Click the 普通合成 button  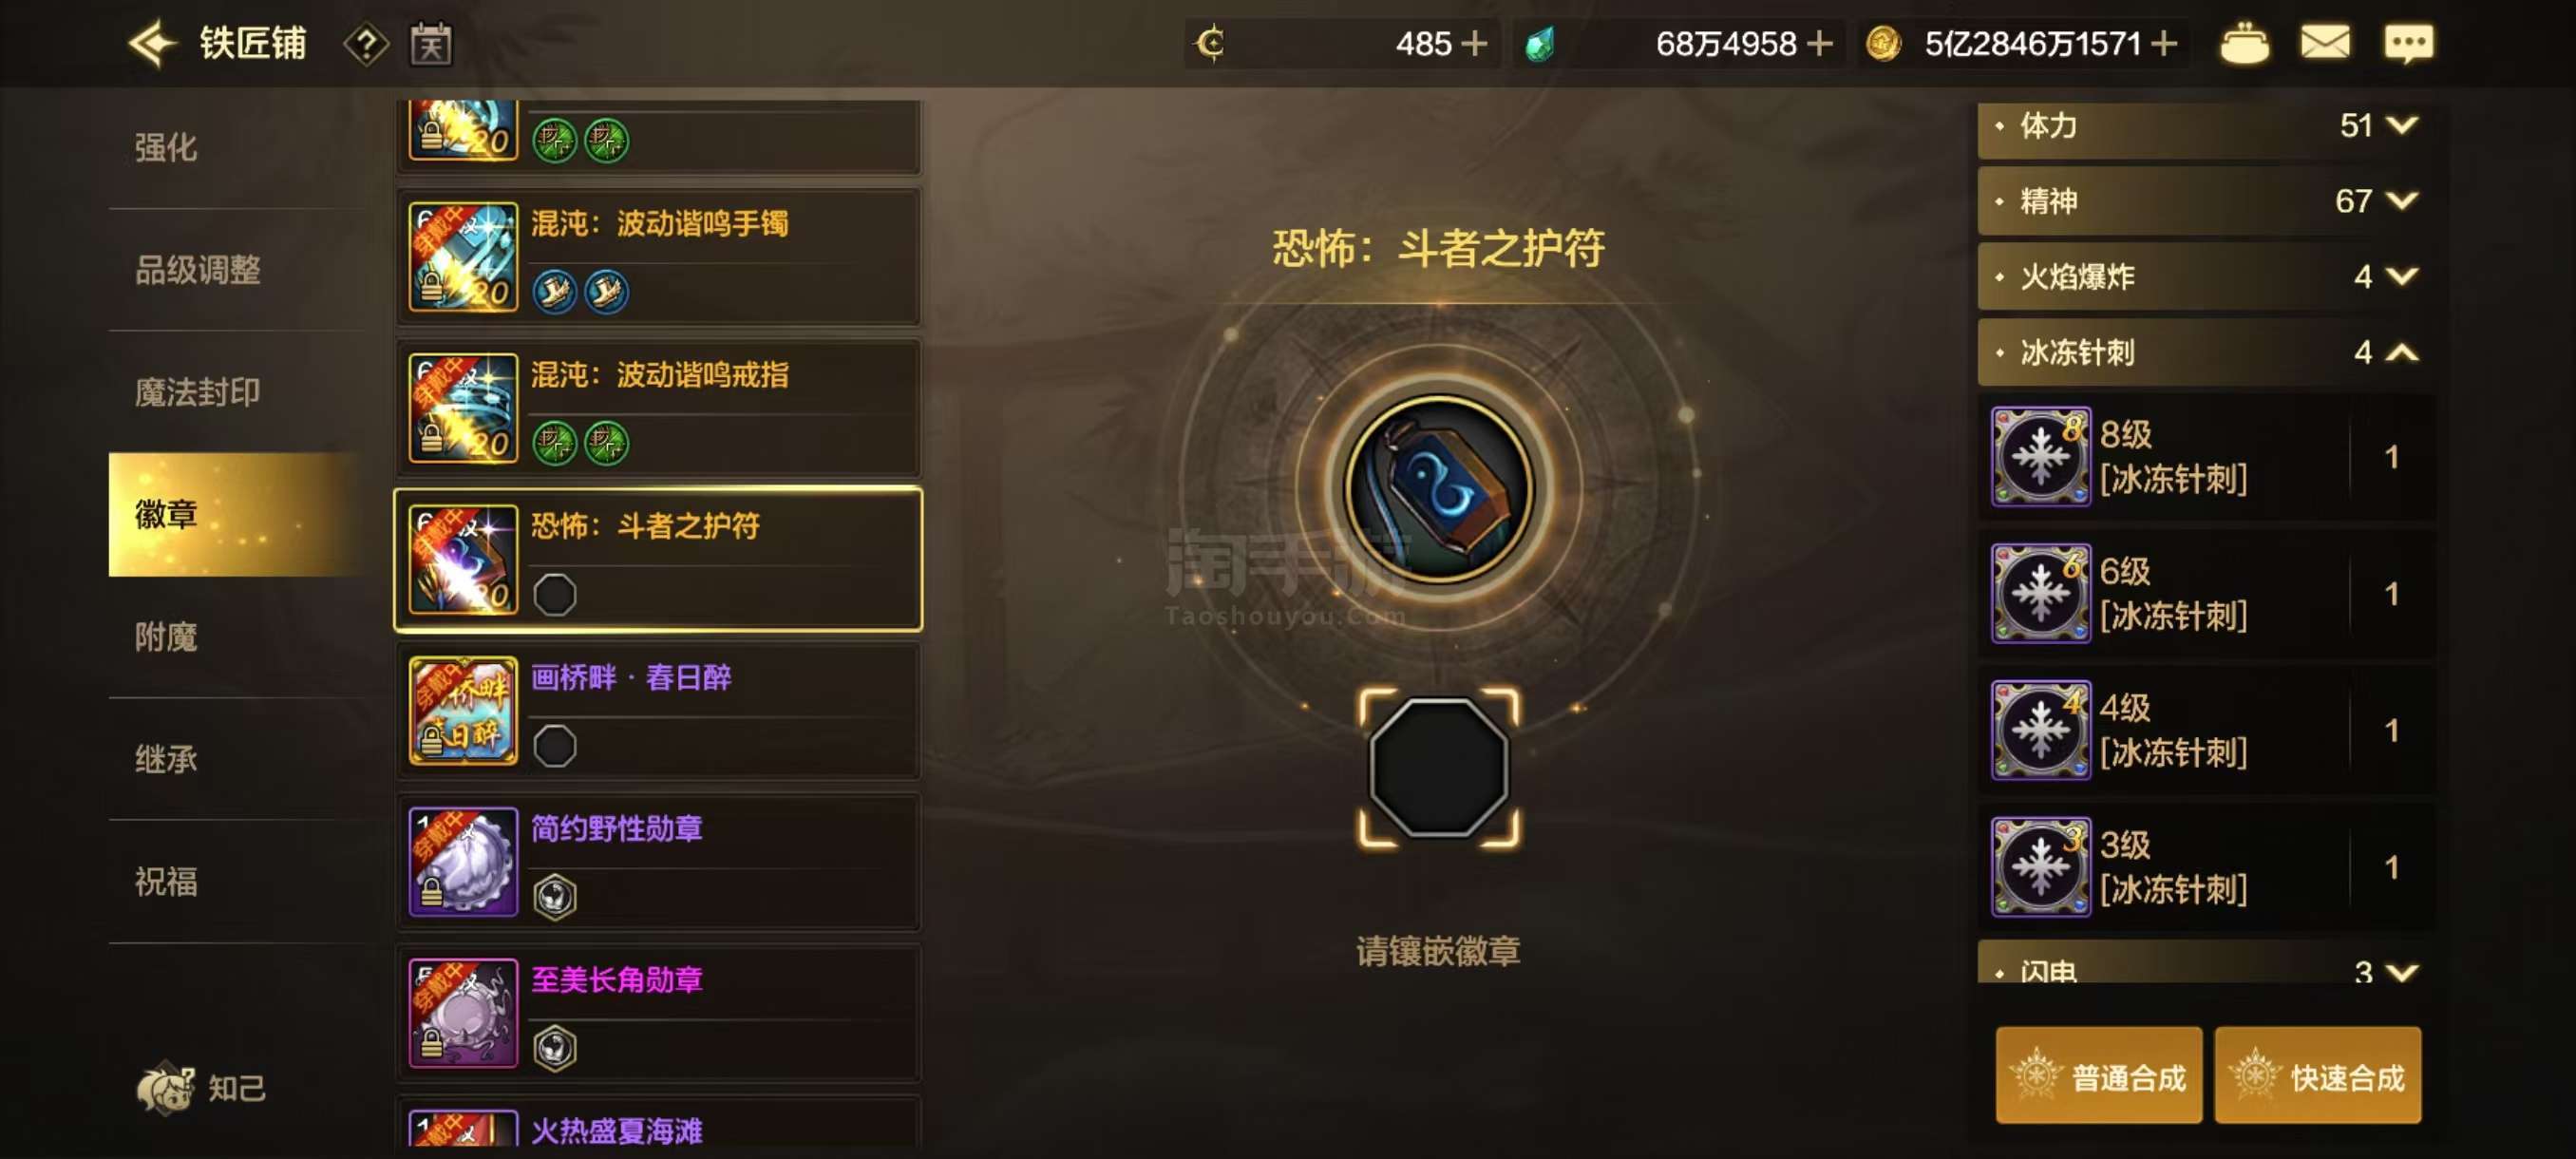click(2098, 1076)
